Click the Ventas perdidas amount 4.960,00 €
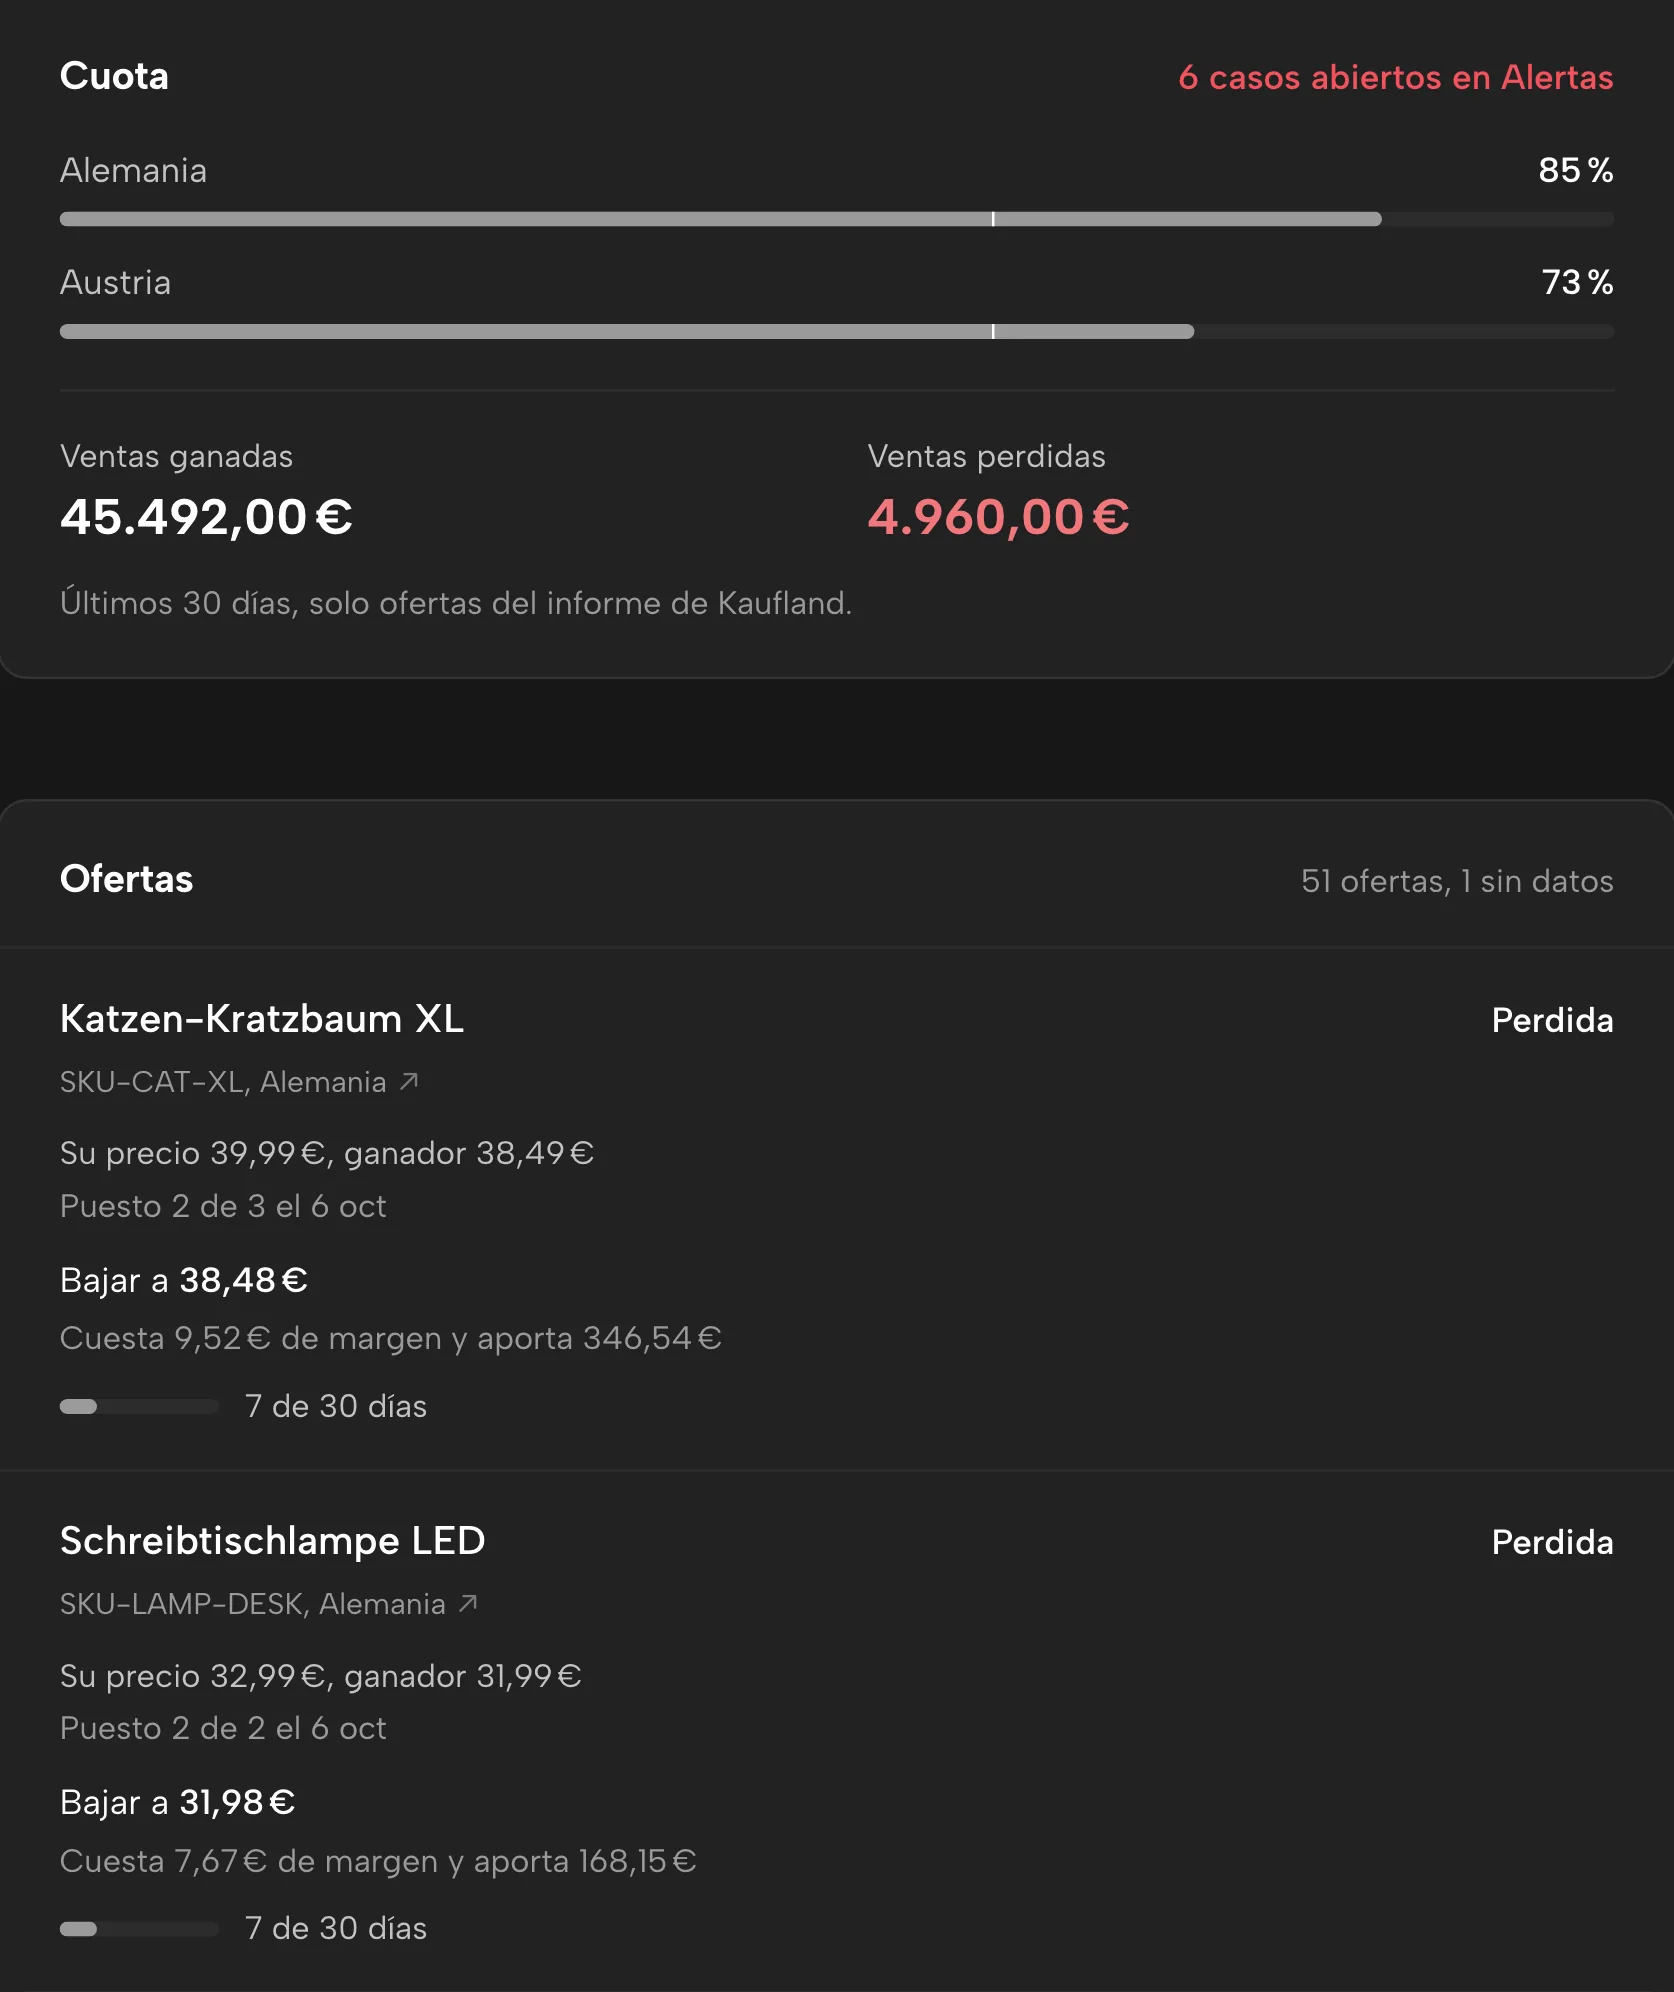Viewport: 1674px width, 1992px height. click(x=999, y=517)
